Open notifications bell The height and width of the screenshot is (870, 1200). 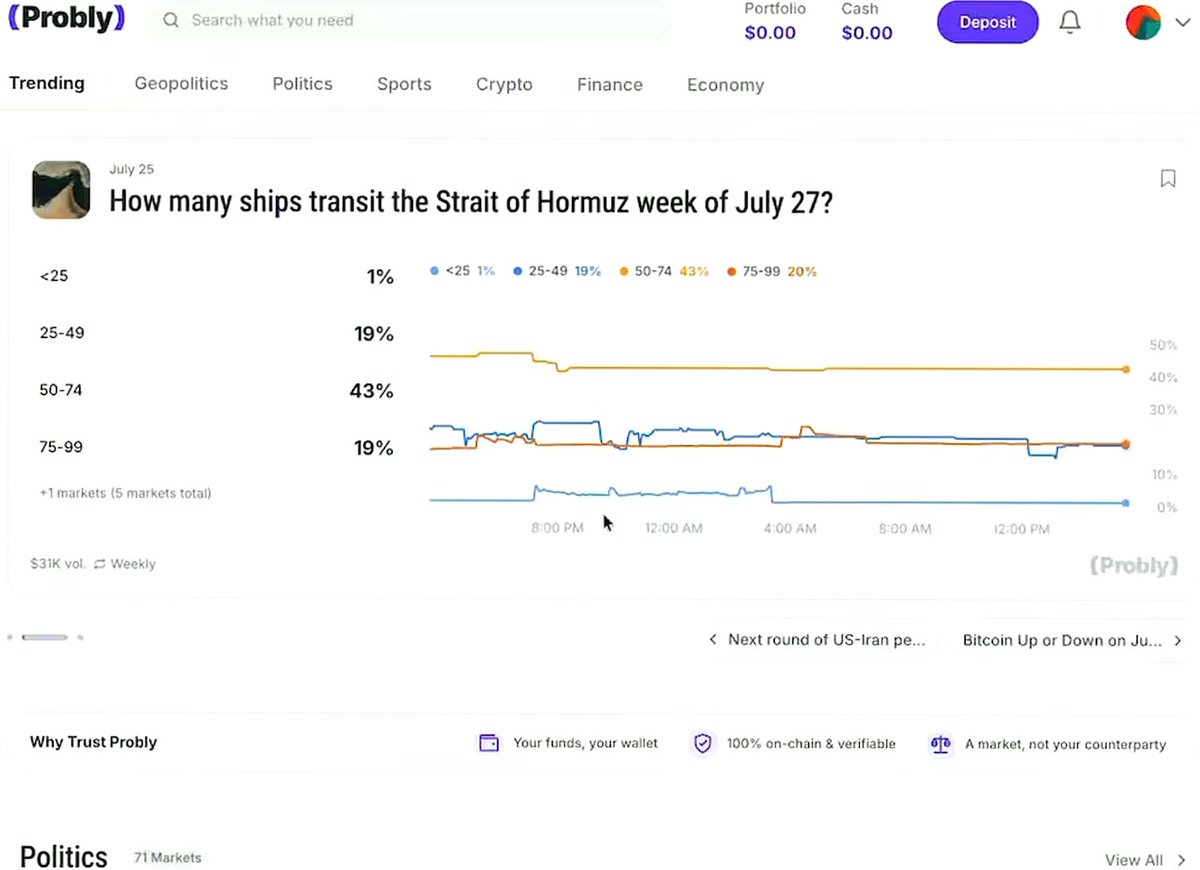[x=1070, y=22]
